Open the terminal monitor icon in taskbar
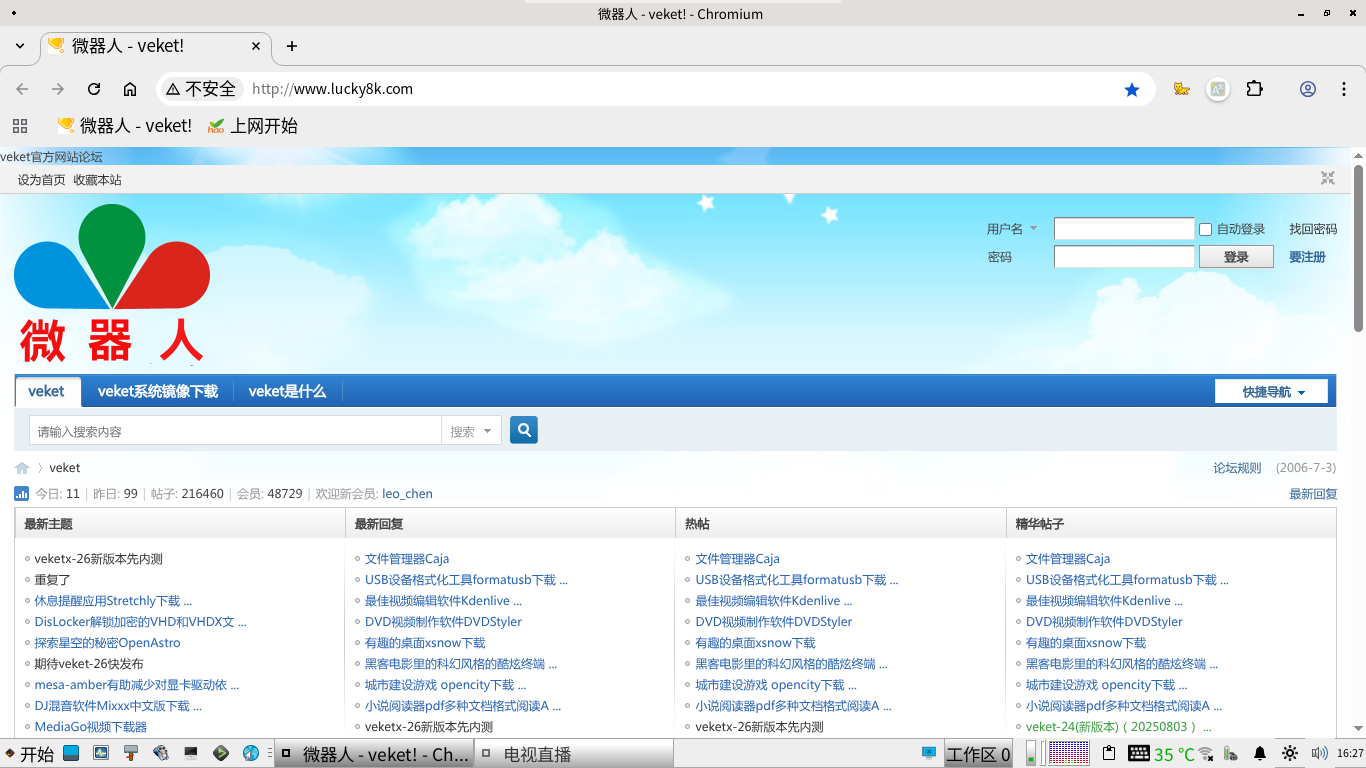 [x=191, y=753]
